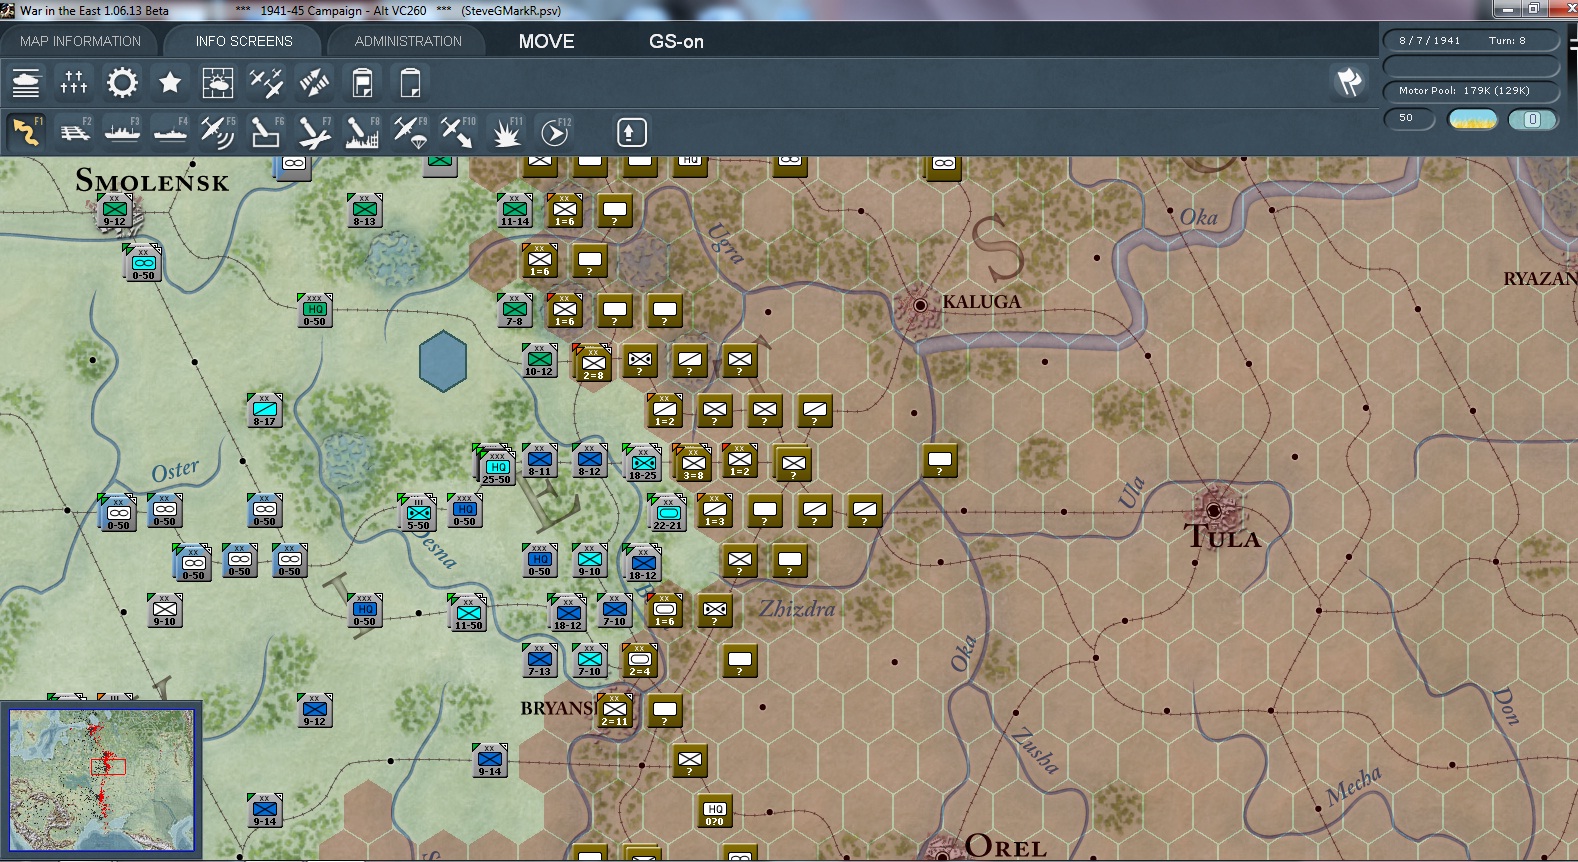Select the 22-21 unit counter
Screen dimensions: 1578x862
(x=667, y=512)
